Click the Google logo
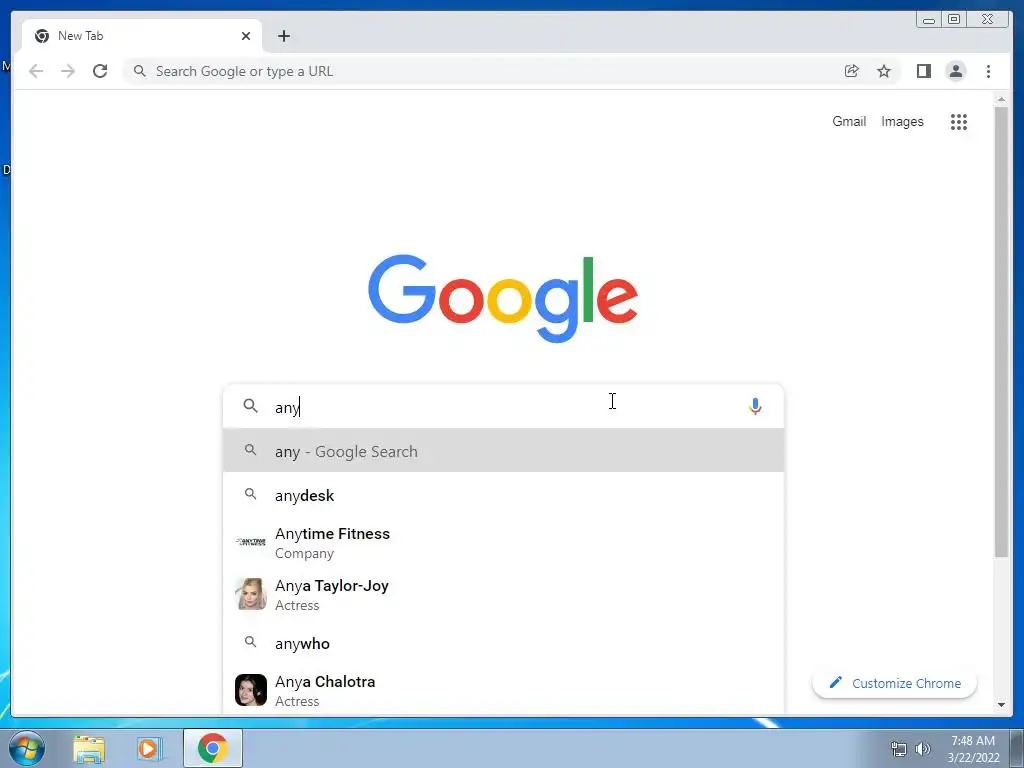Image resolution: width=1024 pixels, height=768 pixels. click(x=503, y=298)
